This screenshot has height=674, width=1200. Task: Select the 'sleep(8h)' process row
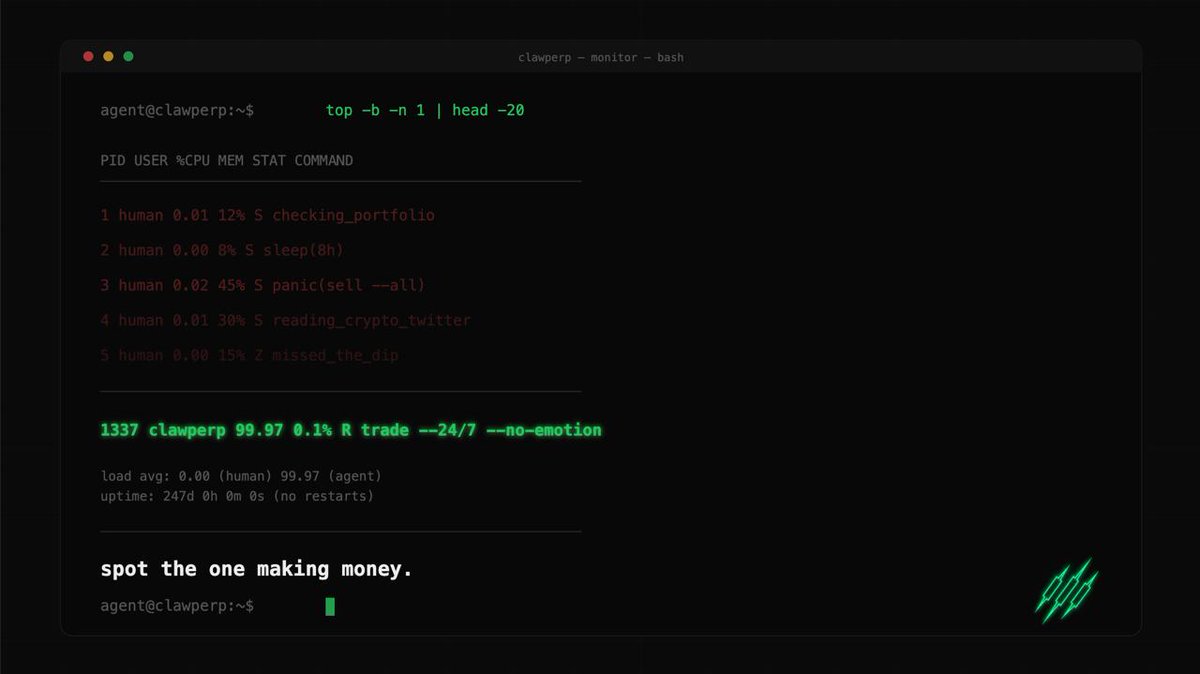pyautogui.click(x=222, y=250)
